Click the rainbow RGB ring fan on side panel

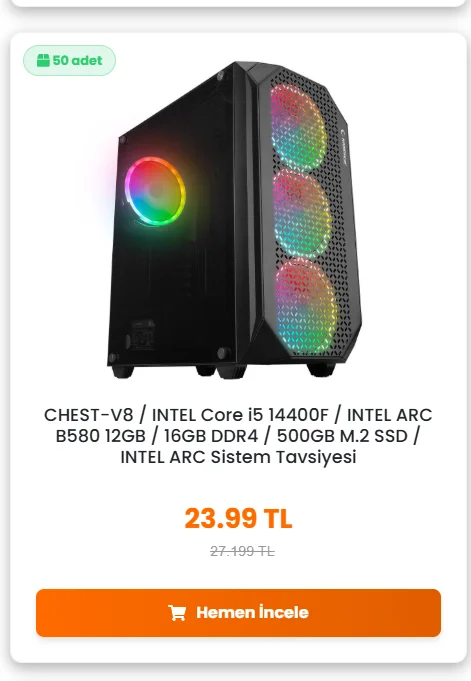156,191
